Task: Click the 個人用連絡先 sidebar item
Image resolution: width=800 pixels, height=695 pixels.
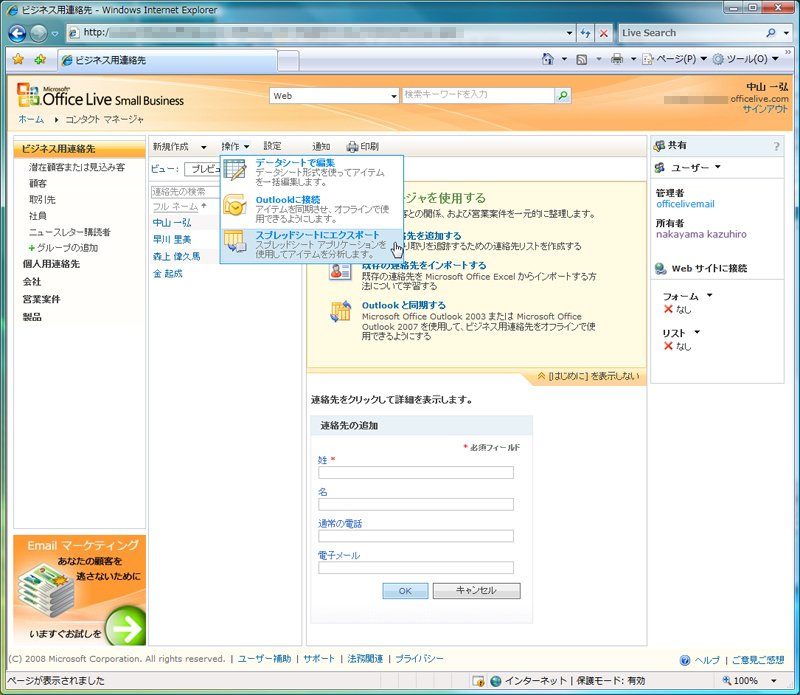Action: 51,264
